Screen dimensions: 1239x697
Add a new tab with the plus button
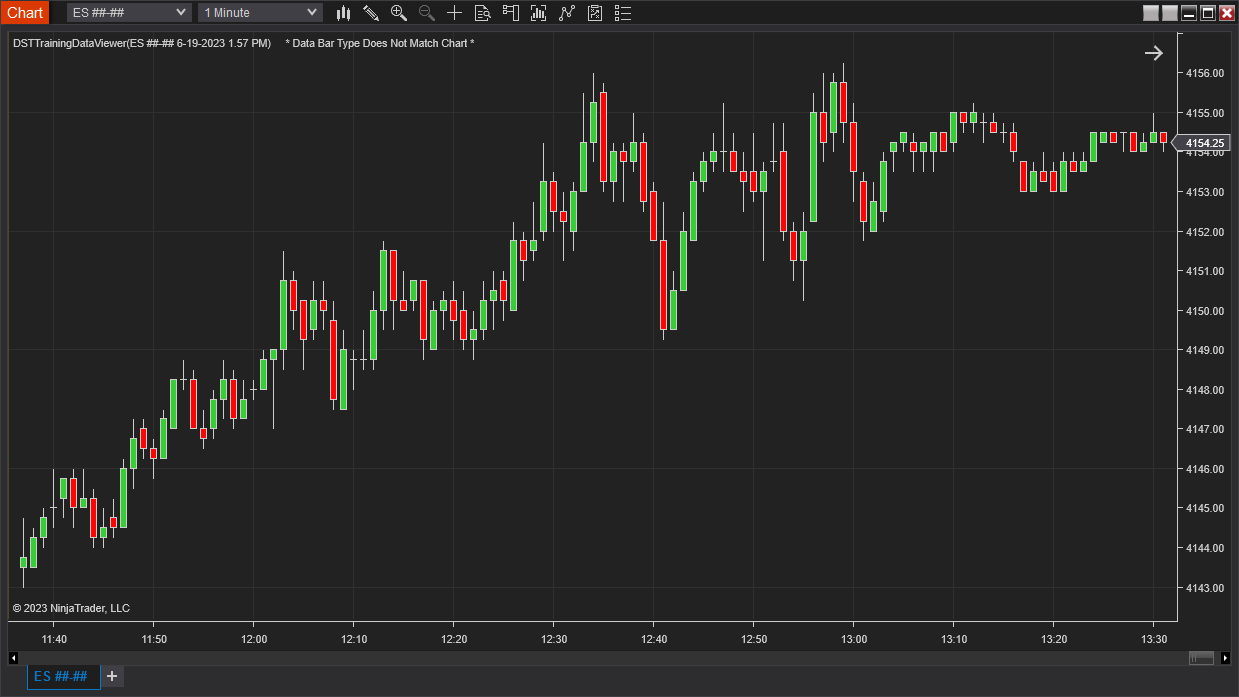112,677
